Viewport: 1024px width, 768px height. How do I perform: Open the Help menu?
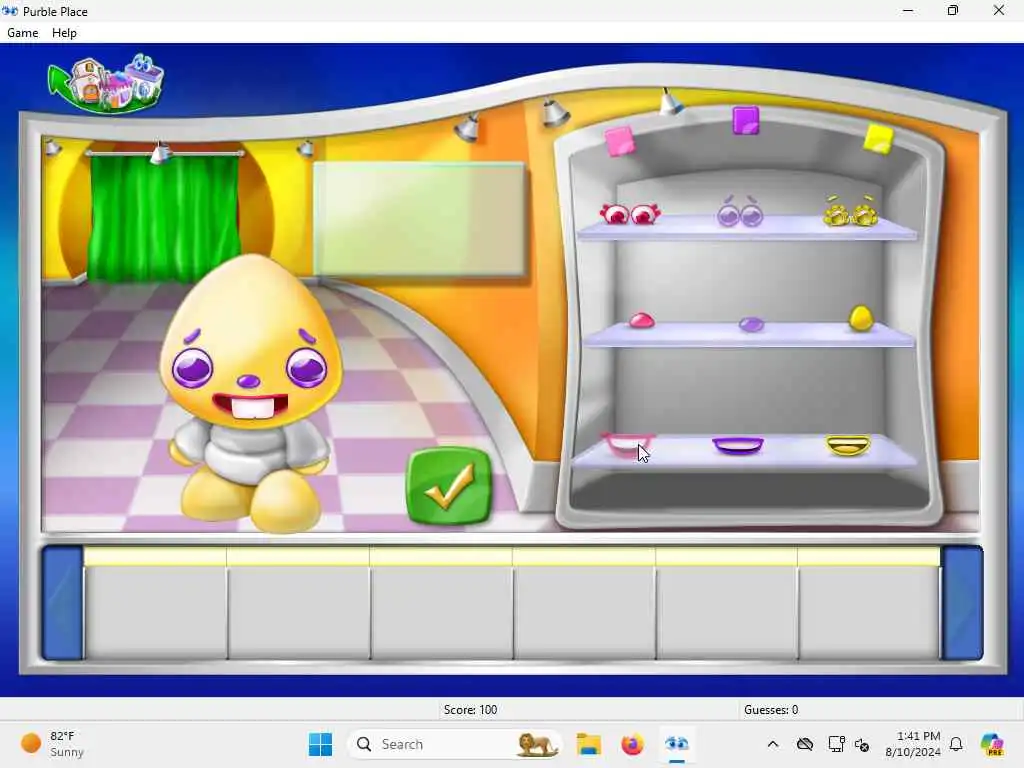point(64,33)
